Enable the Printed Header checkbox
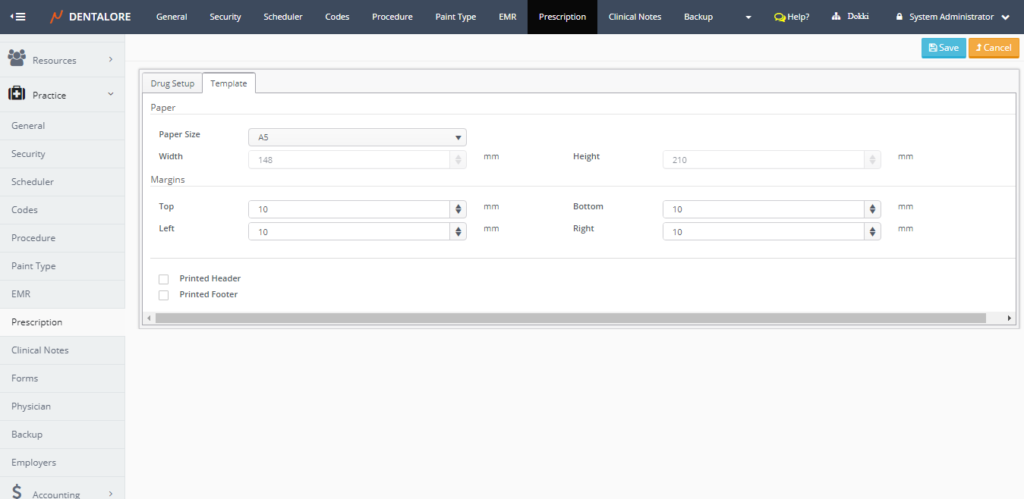Screen dimensions: 1024x499 pyautogui.click(x=163, y=279)
